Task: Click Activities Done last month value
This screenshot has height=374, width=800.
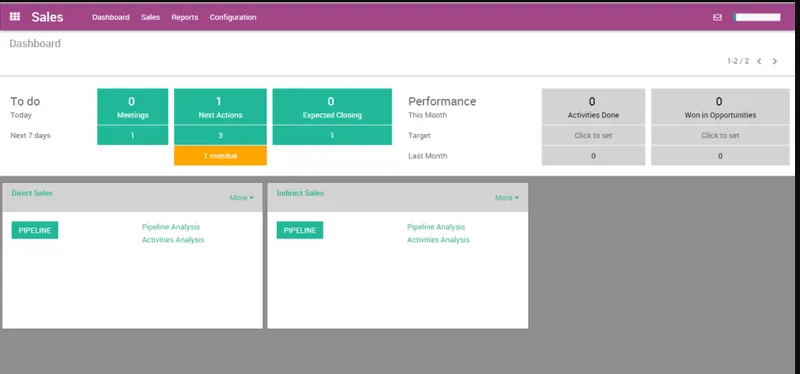Action: [x=593, y=156]
